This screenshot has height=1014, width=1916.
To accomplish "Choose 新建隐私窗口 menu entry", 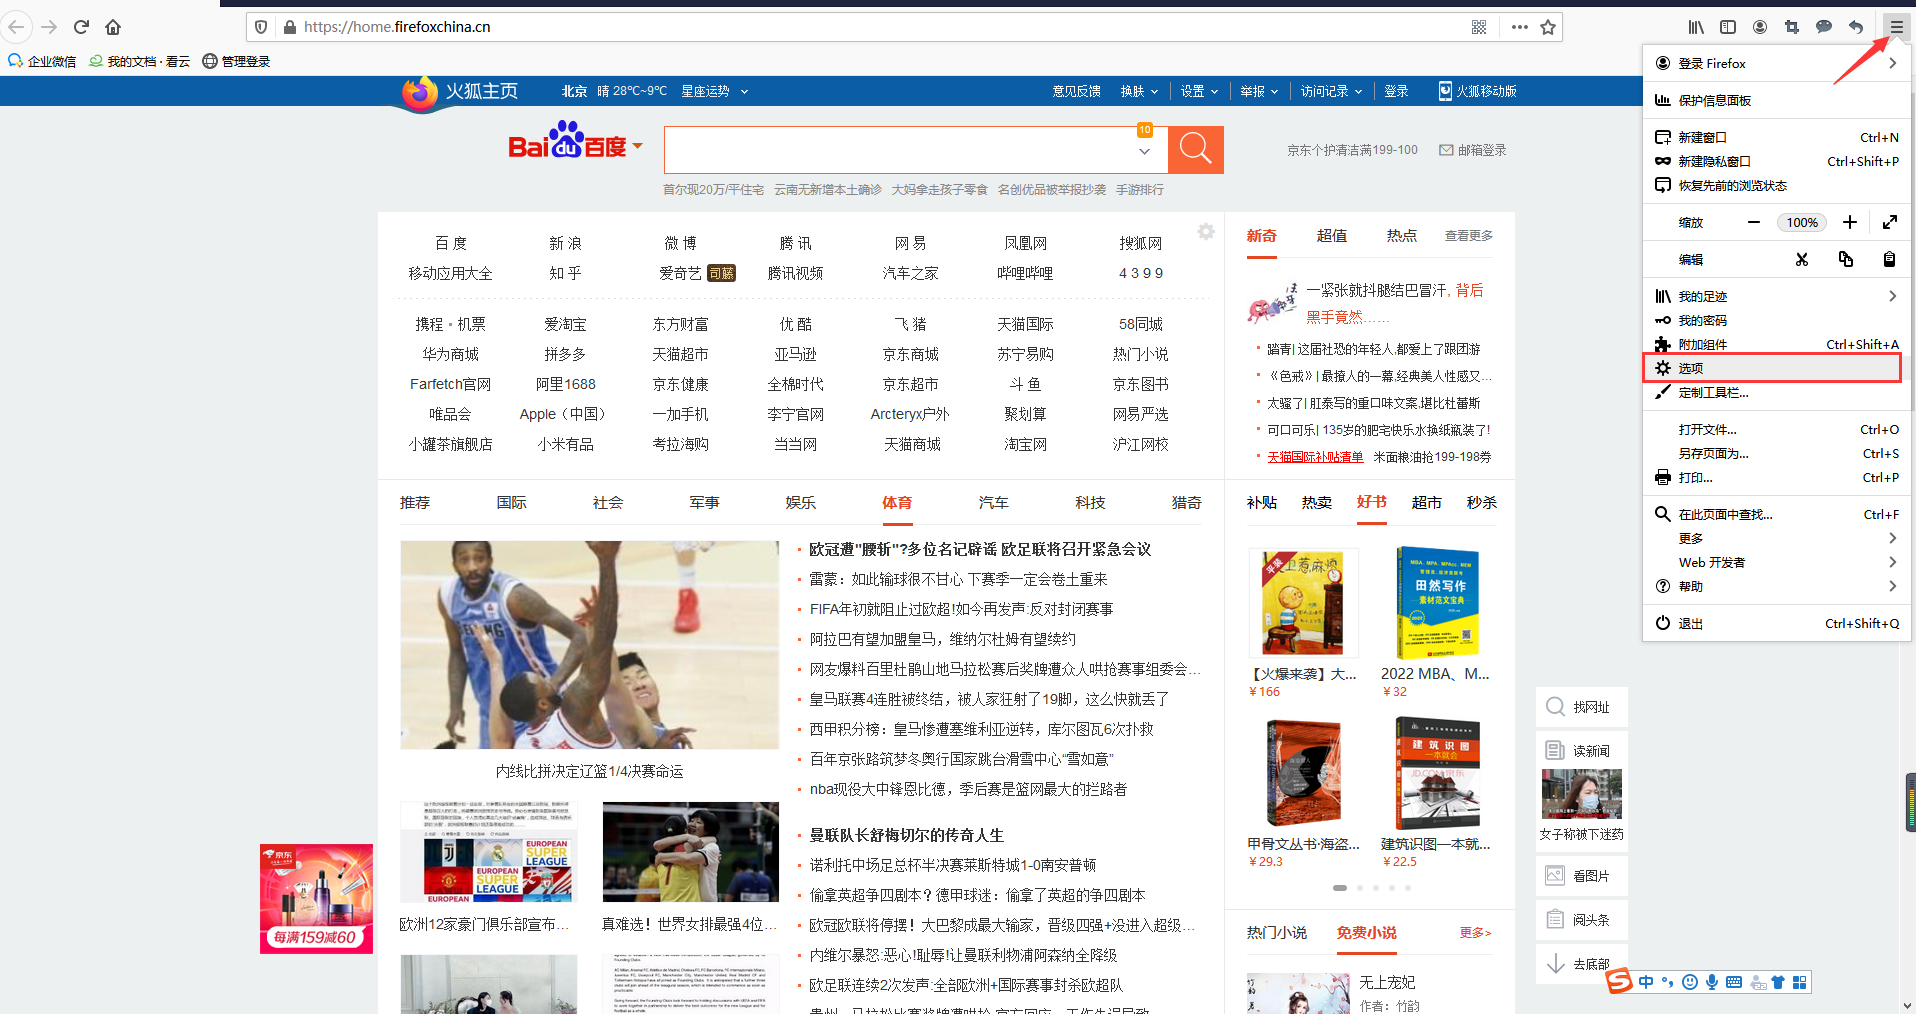I will click(1776, 161).
